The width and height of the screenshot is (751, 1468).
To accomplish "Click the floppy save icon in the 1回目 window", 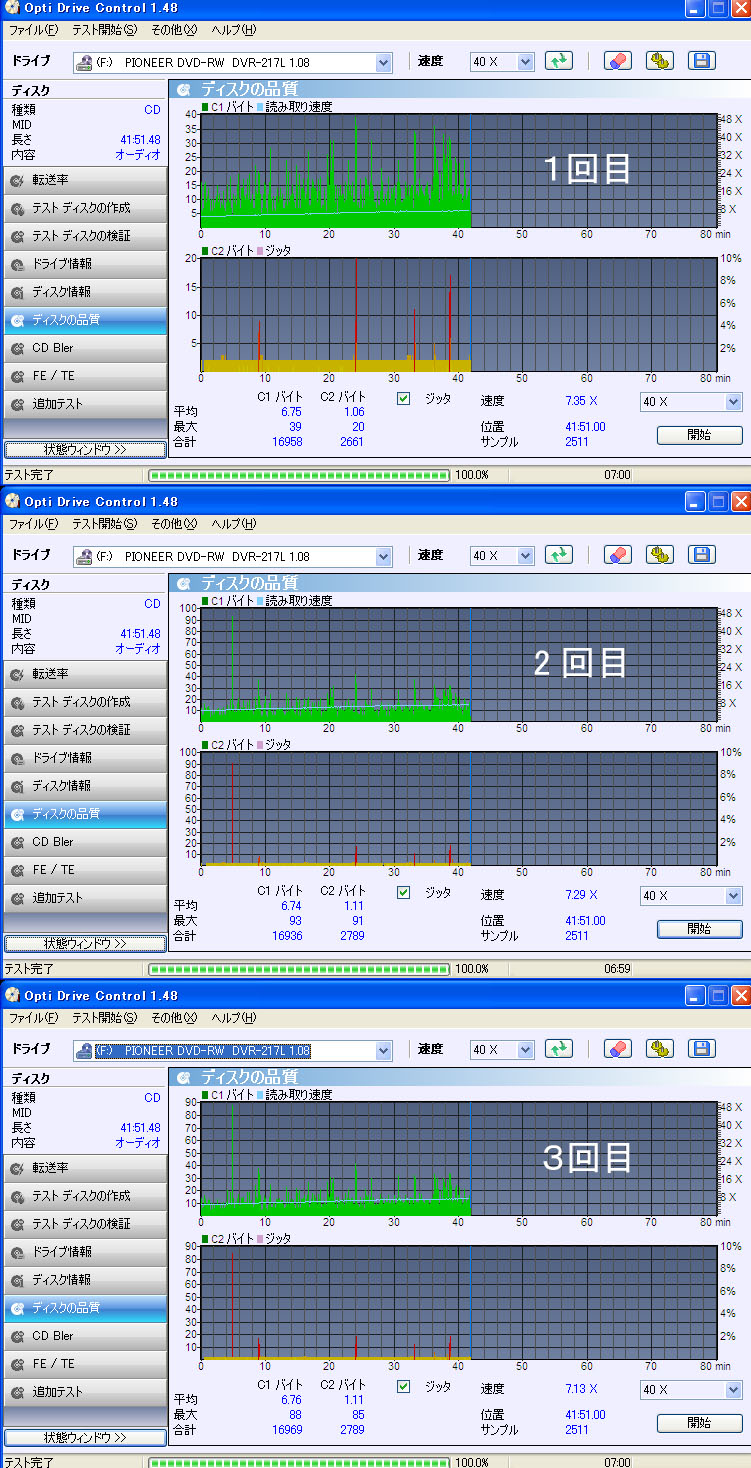I will [x=703, y=61].
